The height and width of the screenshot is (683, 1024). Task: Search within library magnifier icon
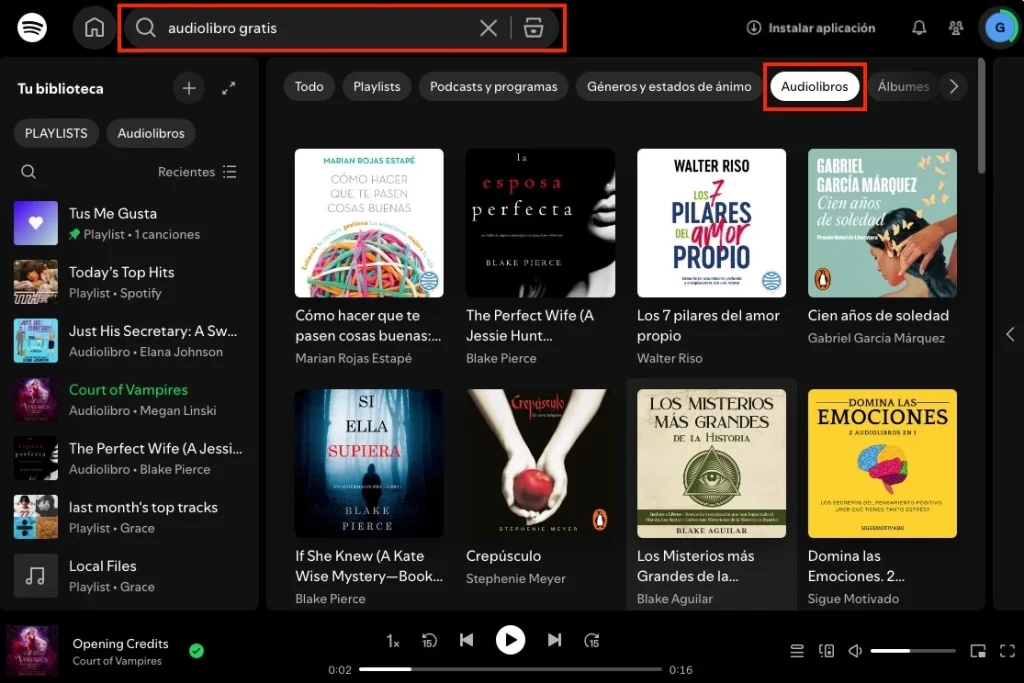28,172
